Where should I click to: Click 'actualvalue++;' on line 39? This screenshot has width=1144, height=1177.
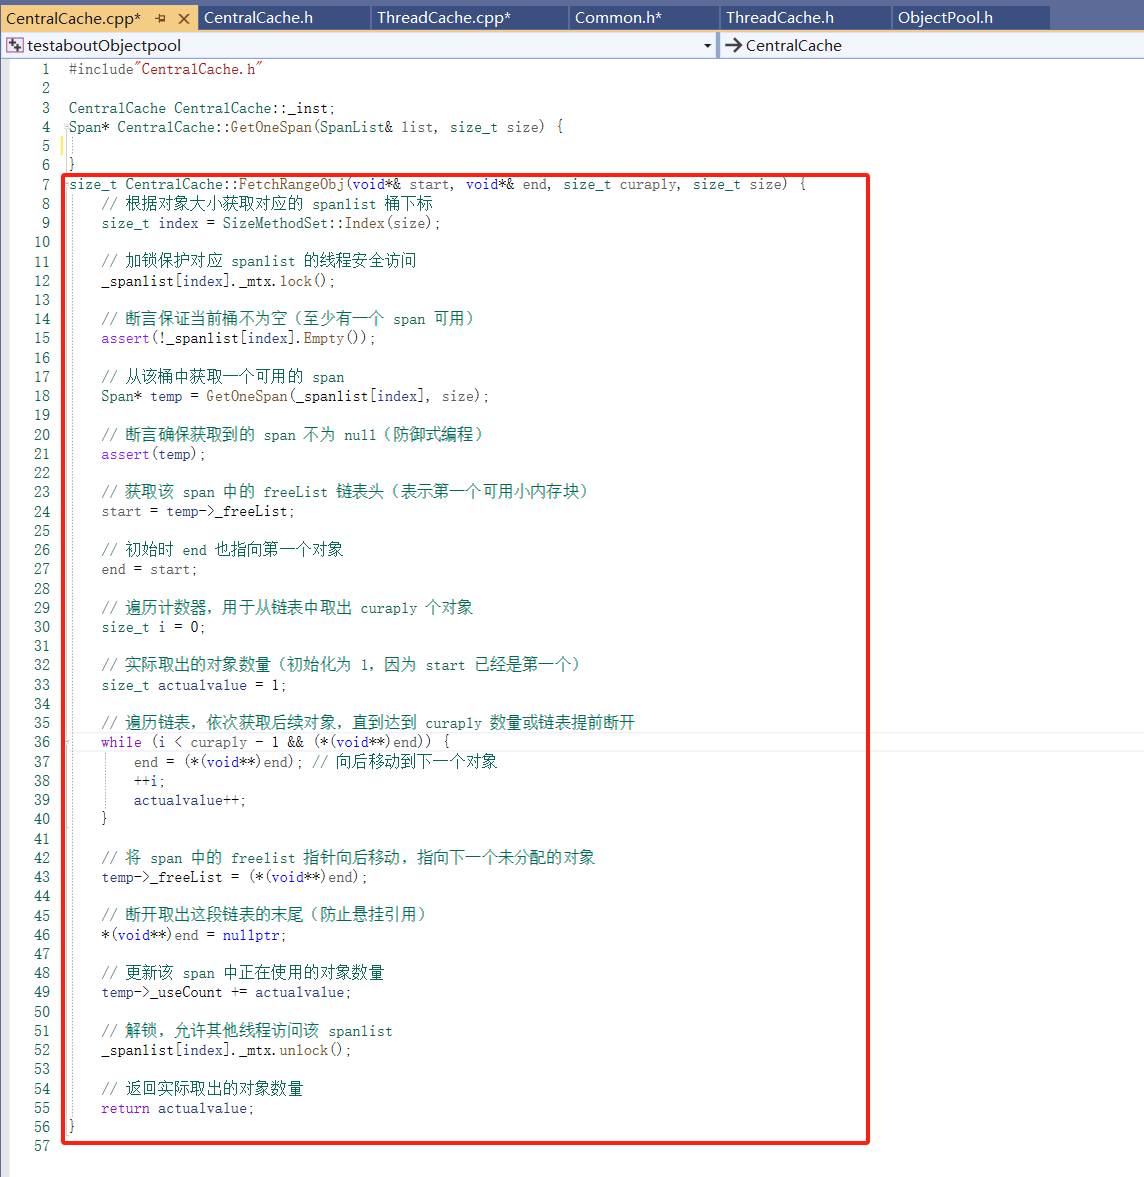tap(190, 801)
